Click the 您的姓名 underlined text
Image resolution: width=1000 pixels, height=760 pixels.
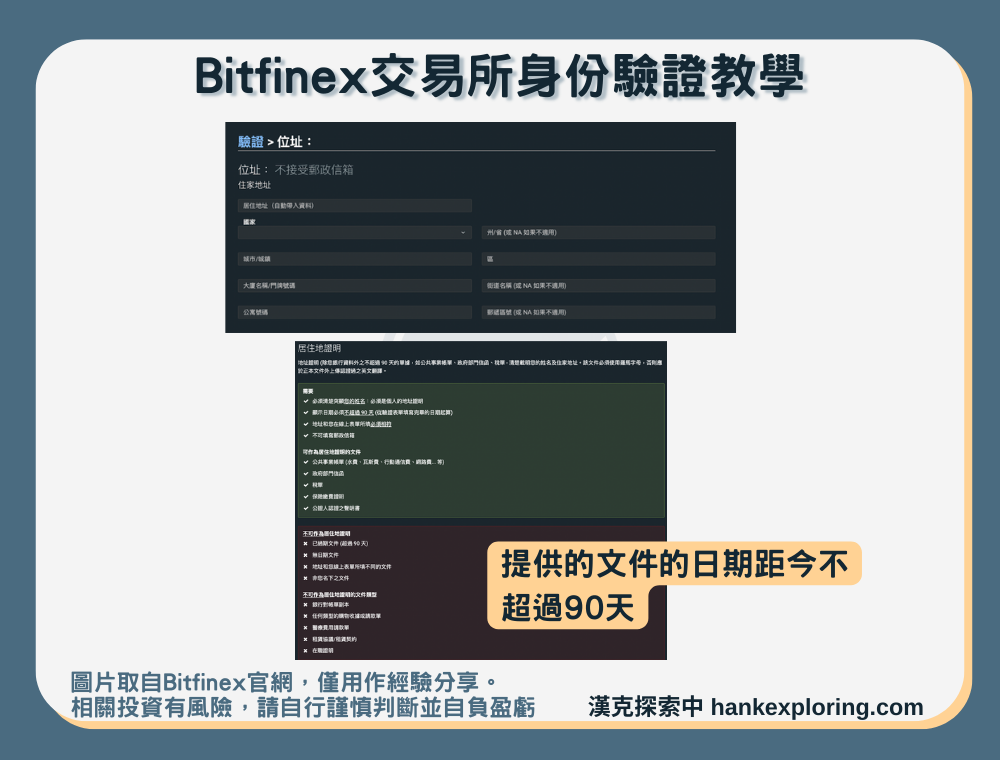point(355,401)
